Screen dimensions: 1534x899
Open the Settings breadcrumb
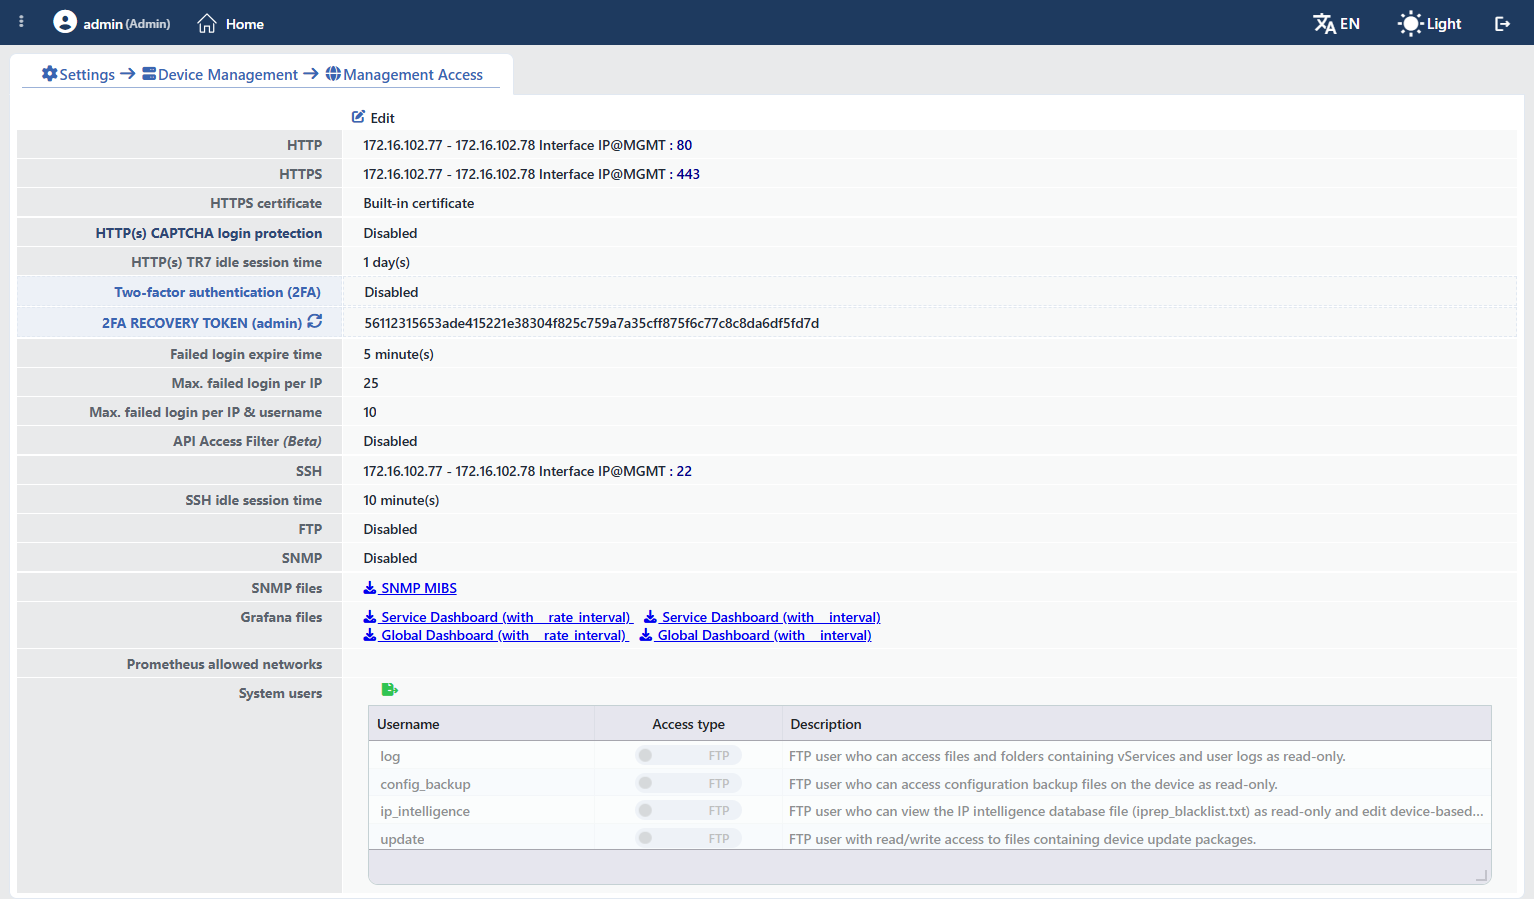pos(78,74)
